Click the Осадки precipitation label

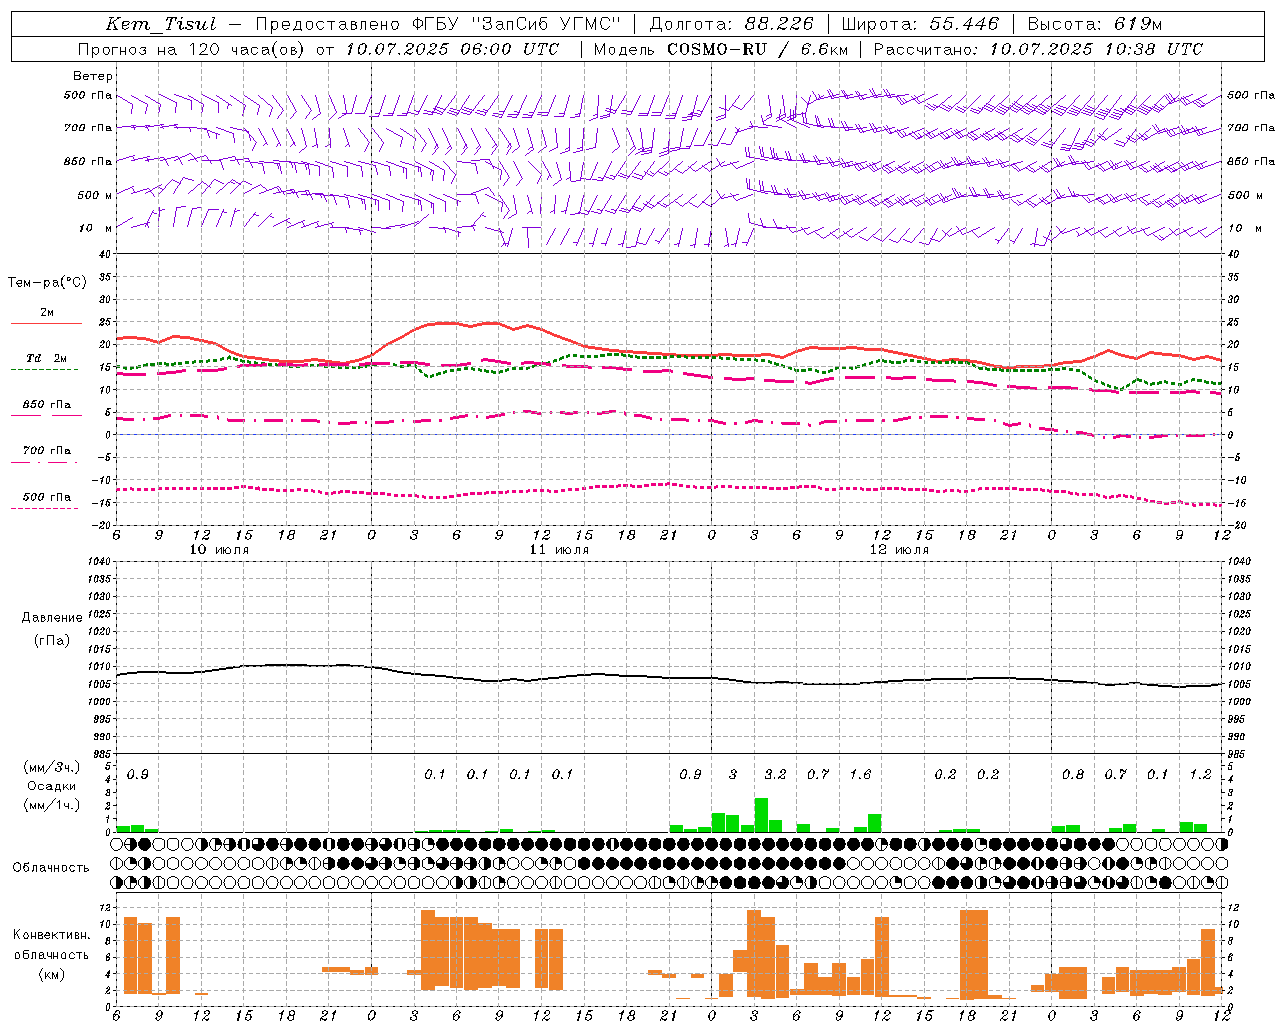tap(52, 786)
